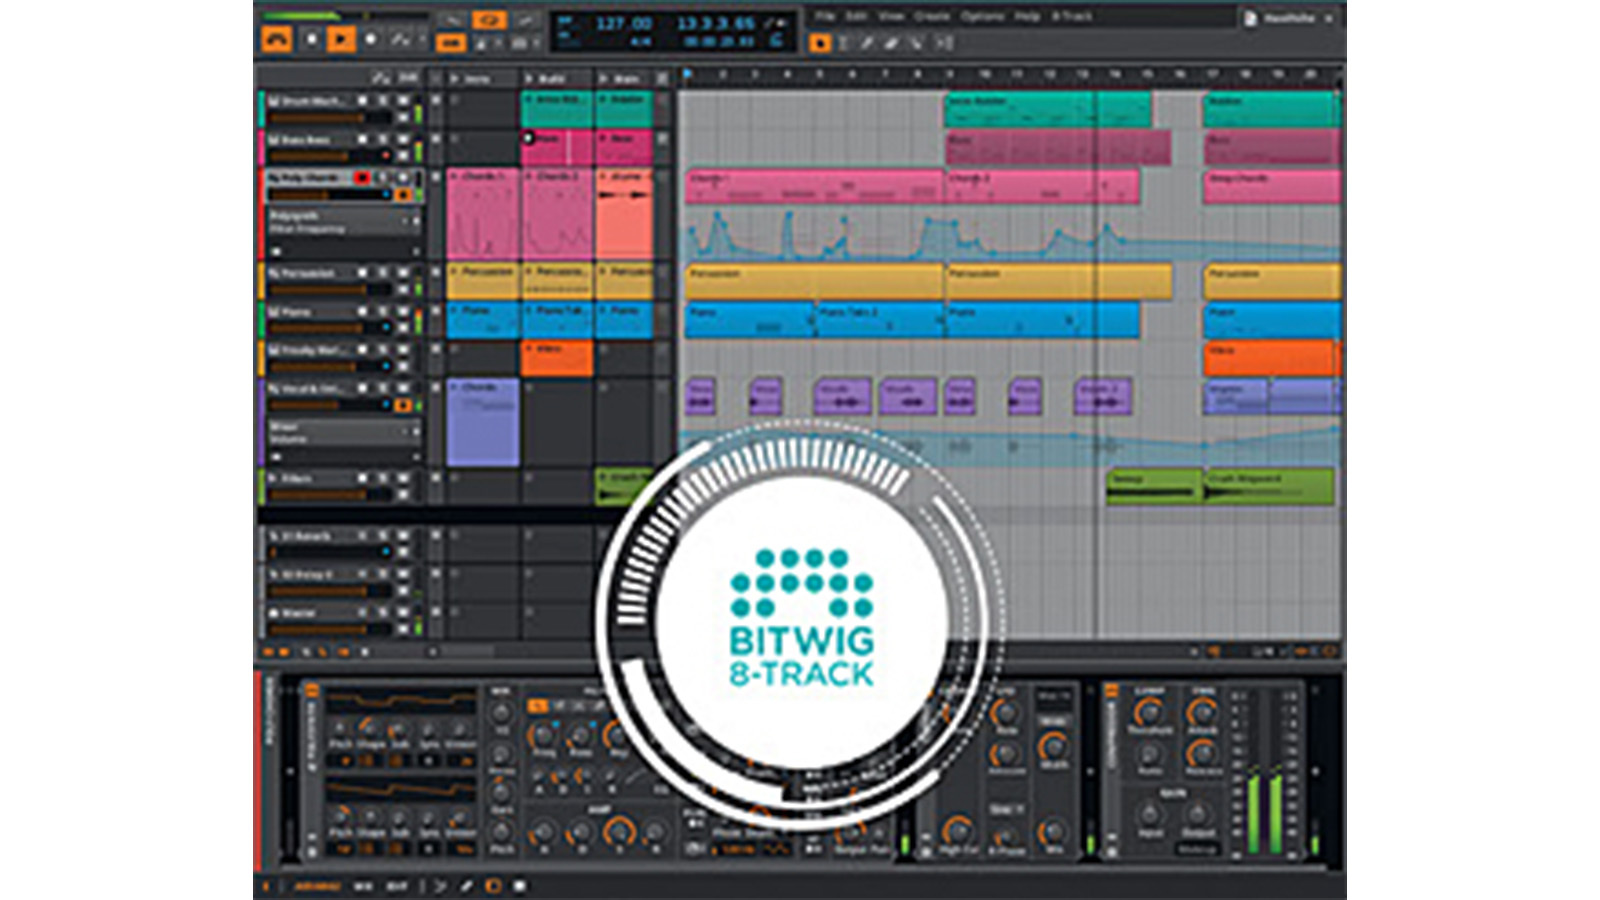Click the 4/4 time signature field
1600x900 pixels.
click(x=640, y=42)
